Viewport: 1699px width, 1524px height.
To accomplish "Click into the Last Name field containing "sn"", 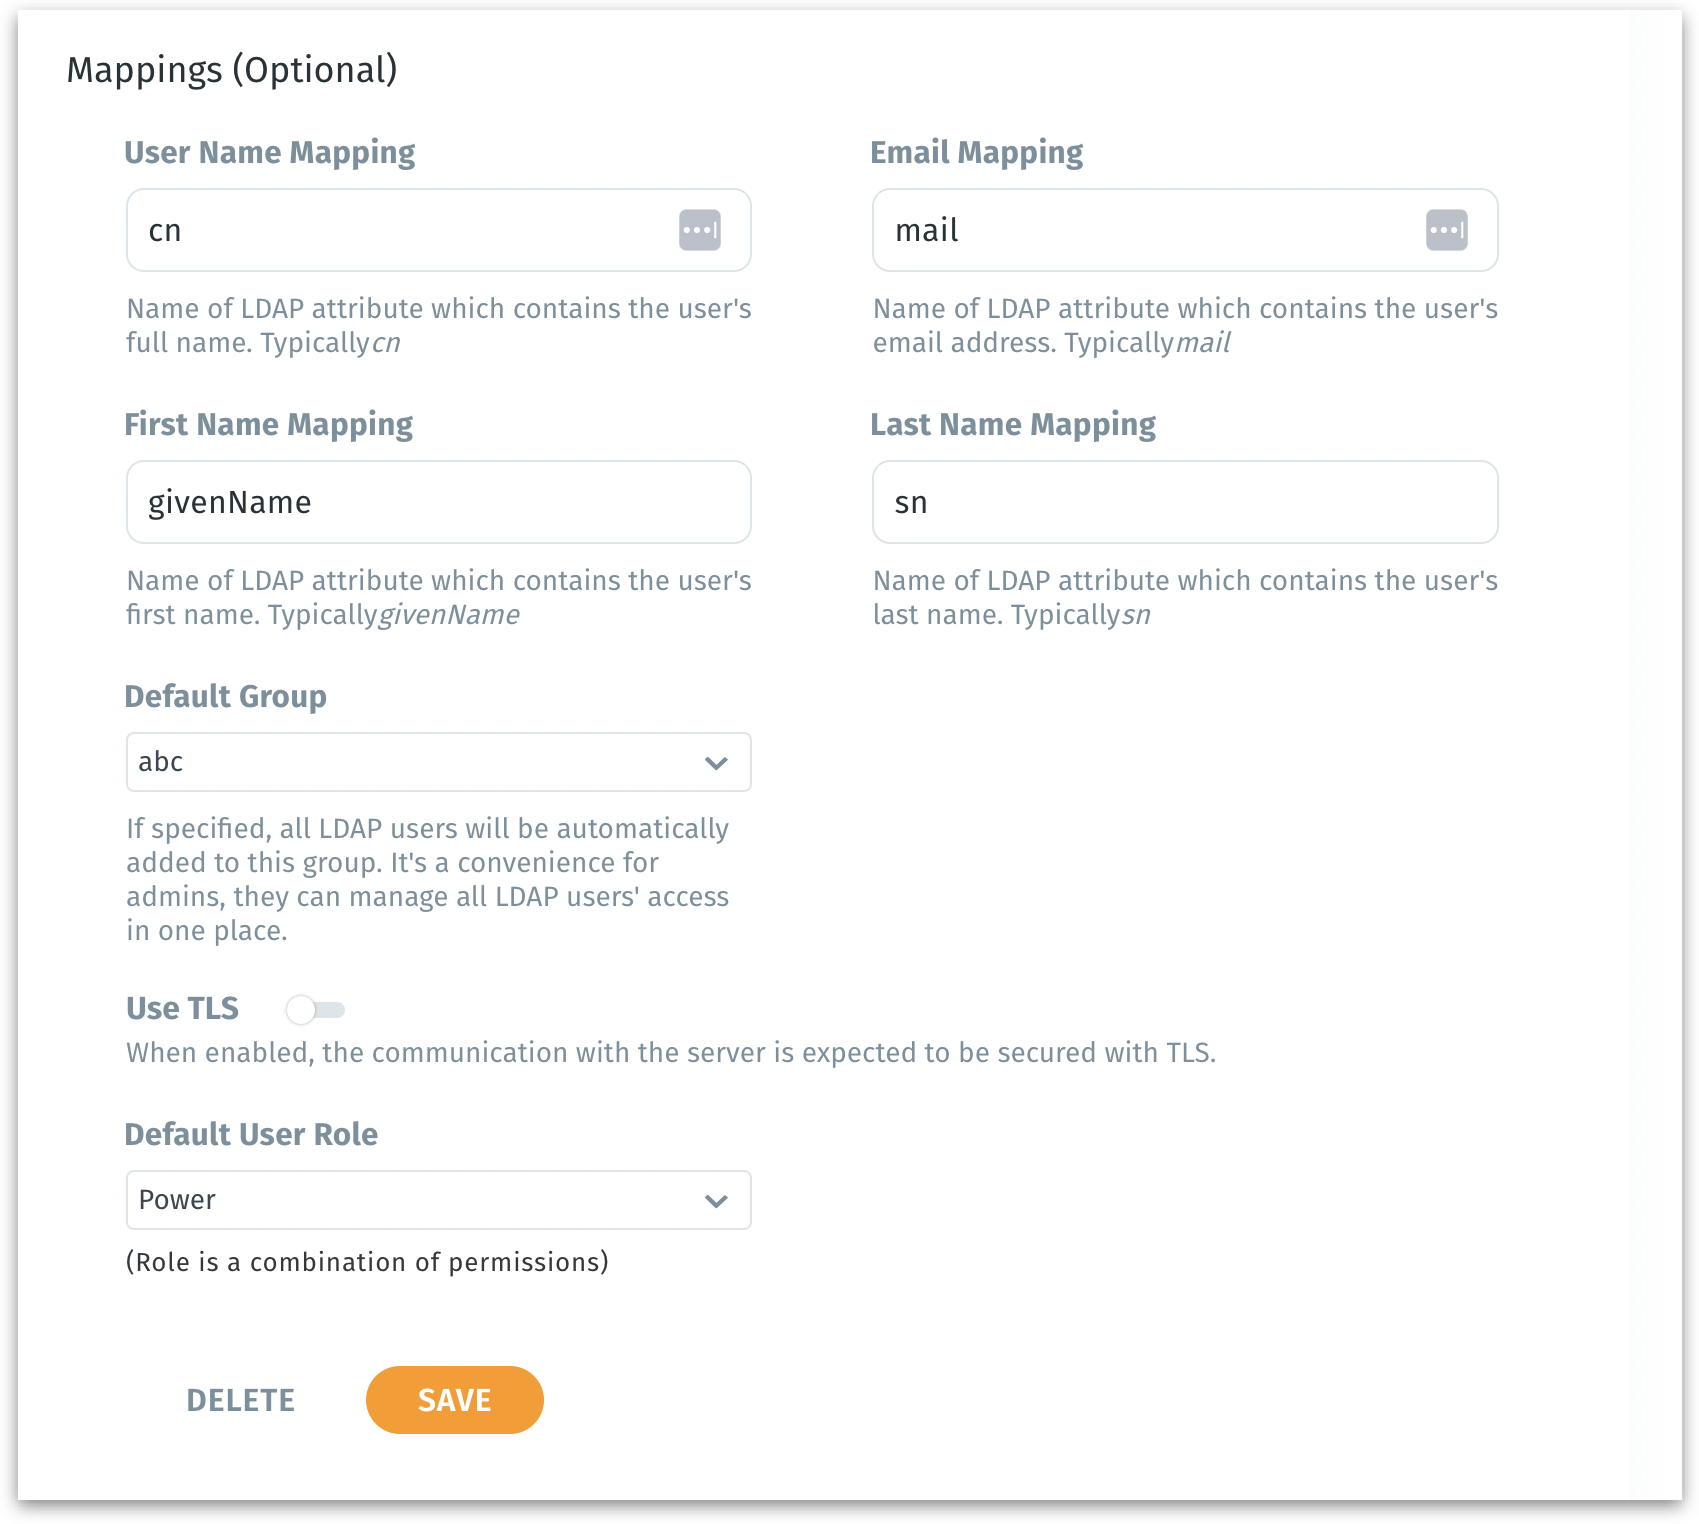I will [x=1185, y=502].
